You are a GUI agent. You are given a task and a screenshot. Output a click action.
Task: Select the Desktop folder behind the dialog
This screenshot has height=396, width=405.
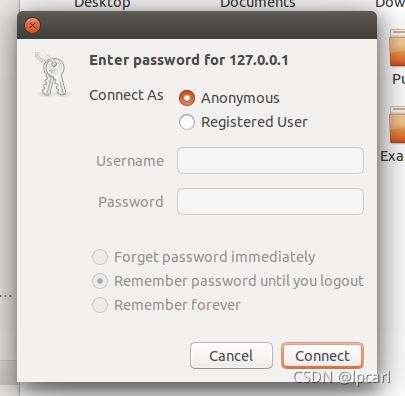[102, 4]
